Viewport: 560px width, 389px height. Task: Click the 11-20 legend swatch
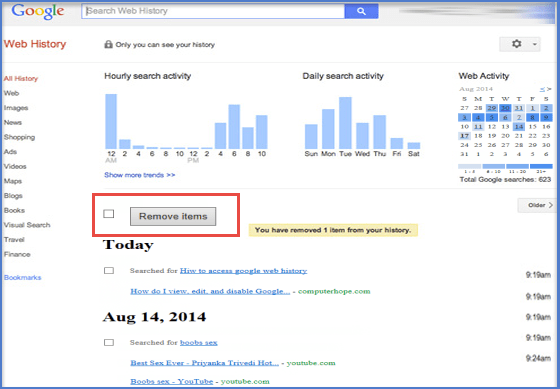pyautogui.click(x=517, y=166)
